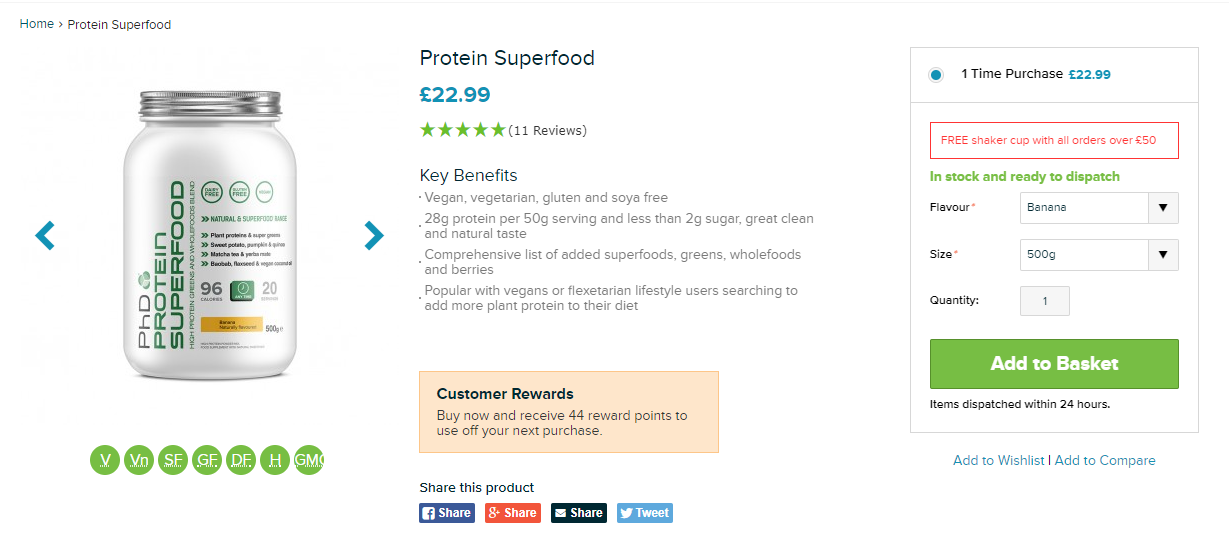
Task: Click the DF dairy free badge
Action: 241,460
